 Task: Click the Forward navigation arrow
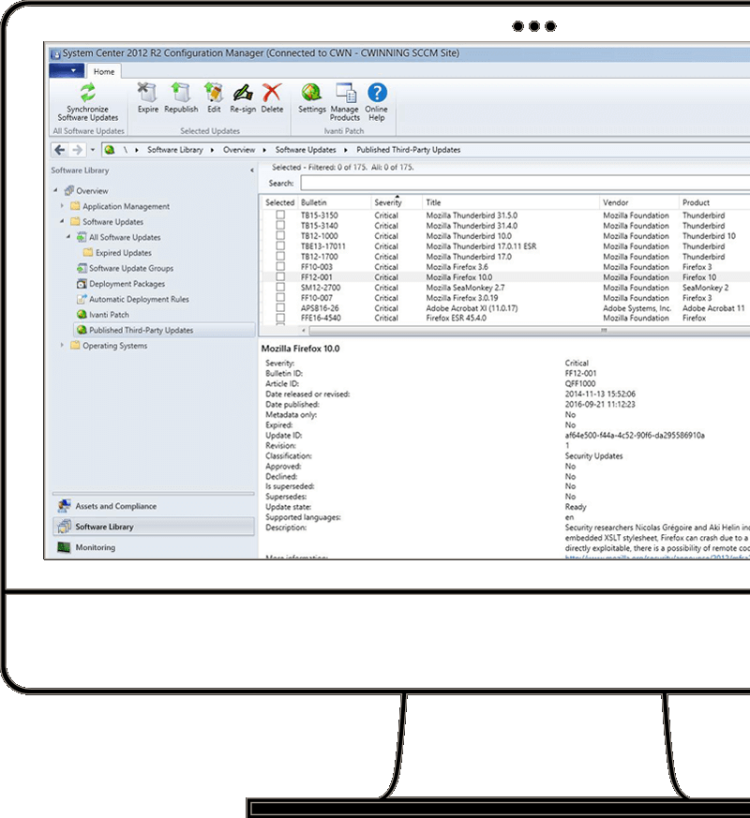click(x=77, y=150)
